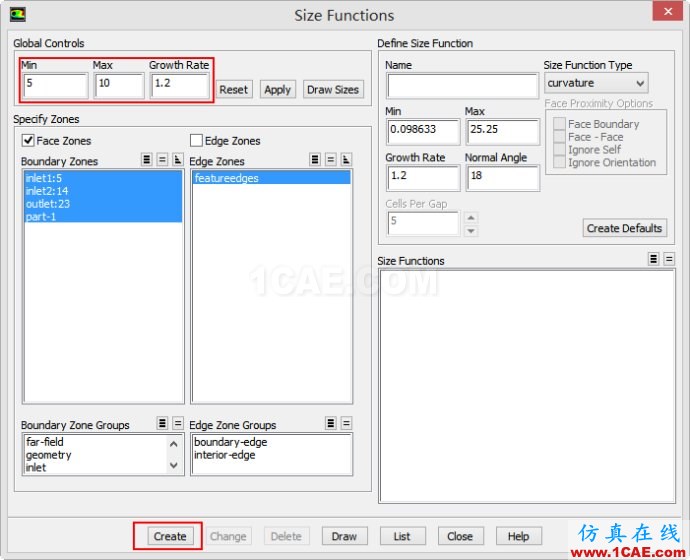Select all Boundary Zones list entries icon
Screen dimensions: 690x560
tap(147, 159)
